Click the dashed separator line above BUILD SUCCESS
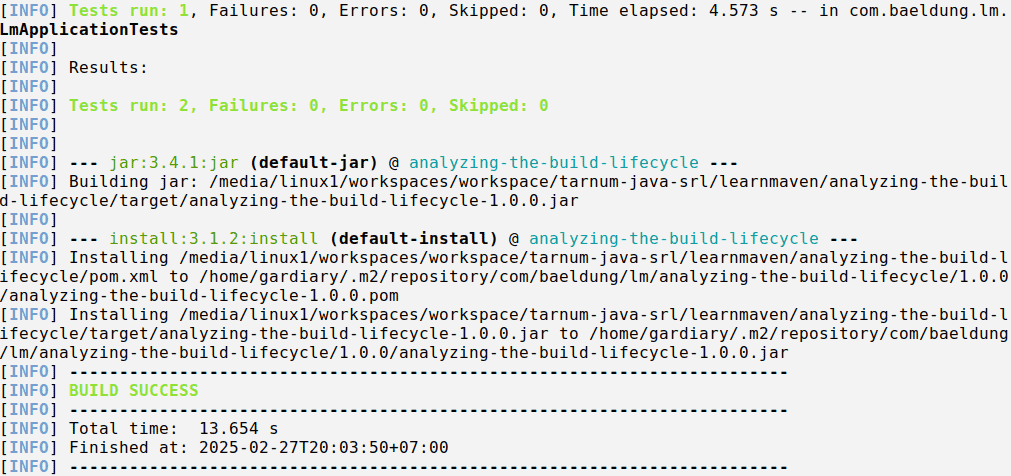Viewport: 1011px width, 476px height. [428, 372]
